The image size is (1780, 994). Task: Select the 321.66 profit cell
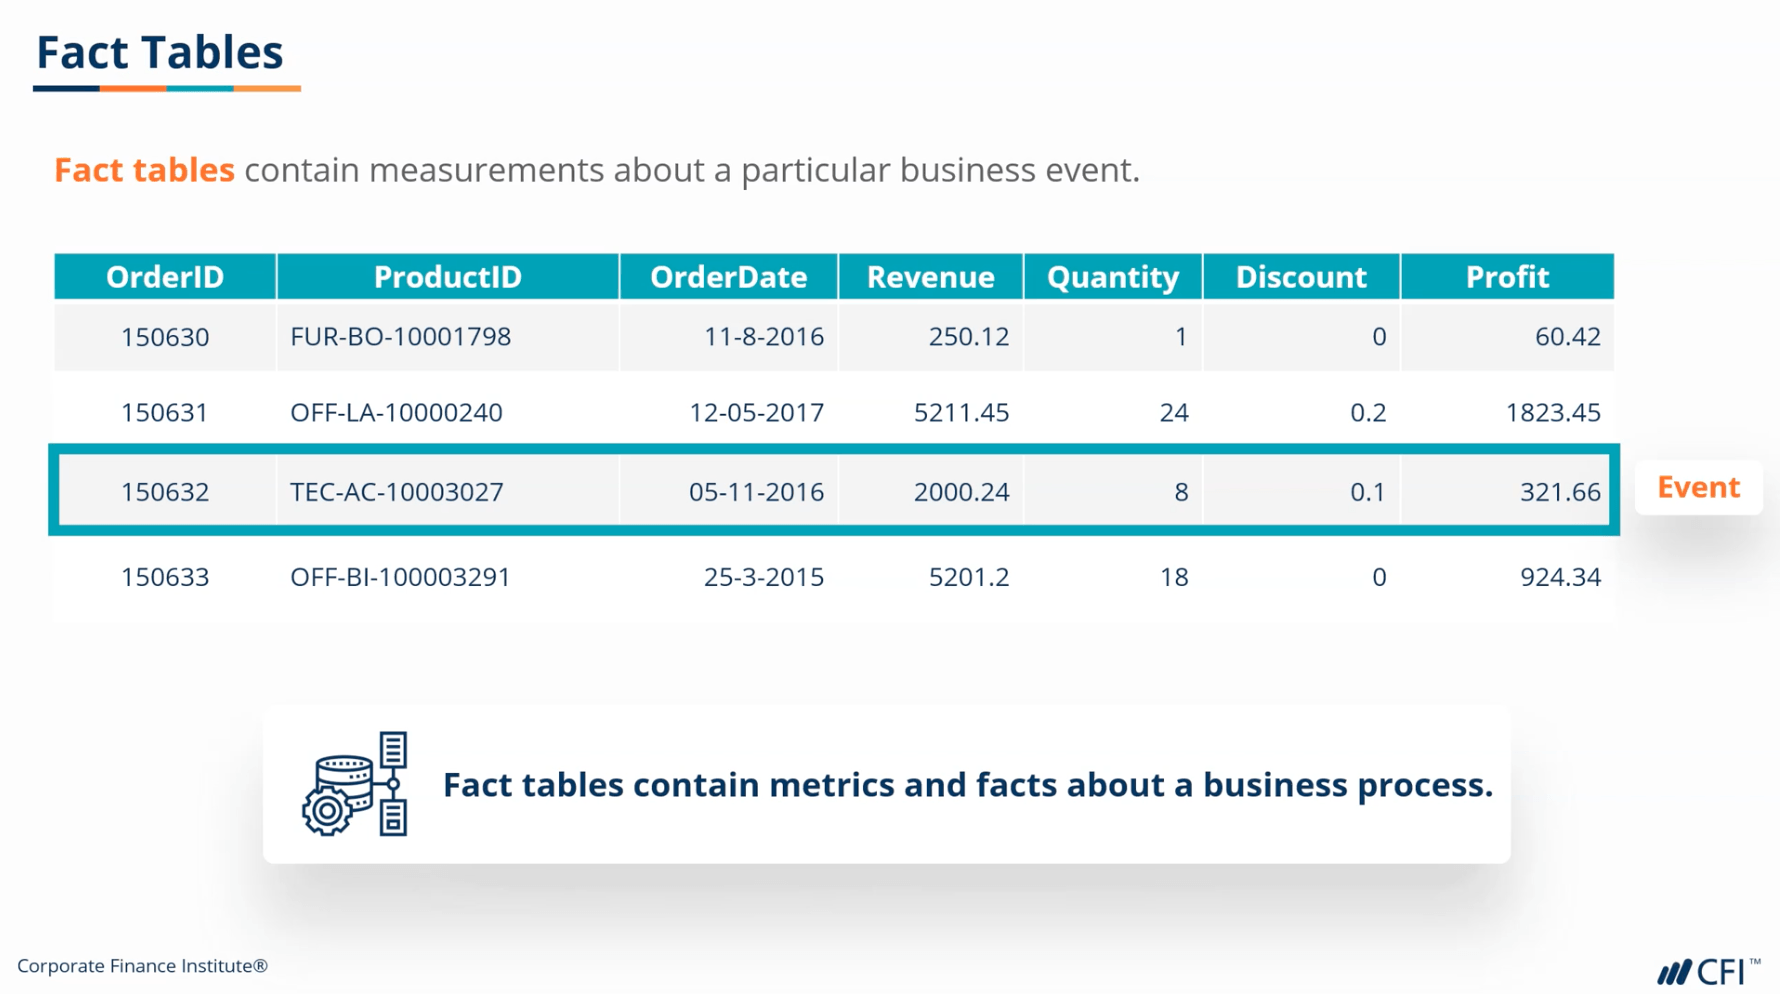1559,492
